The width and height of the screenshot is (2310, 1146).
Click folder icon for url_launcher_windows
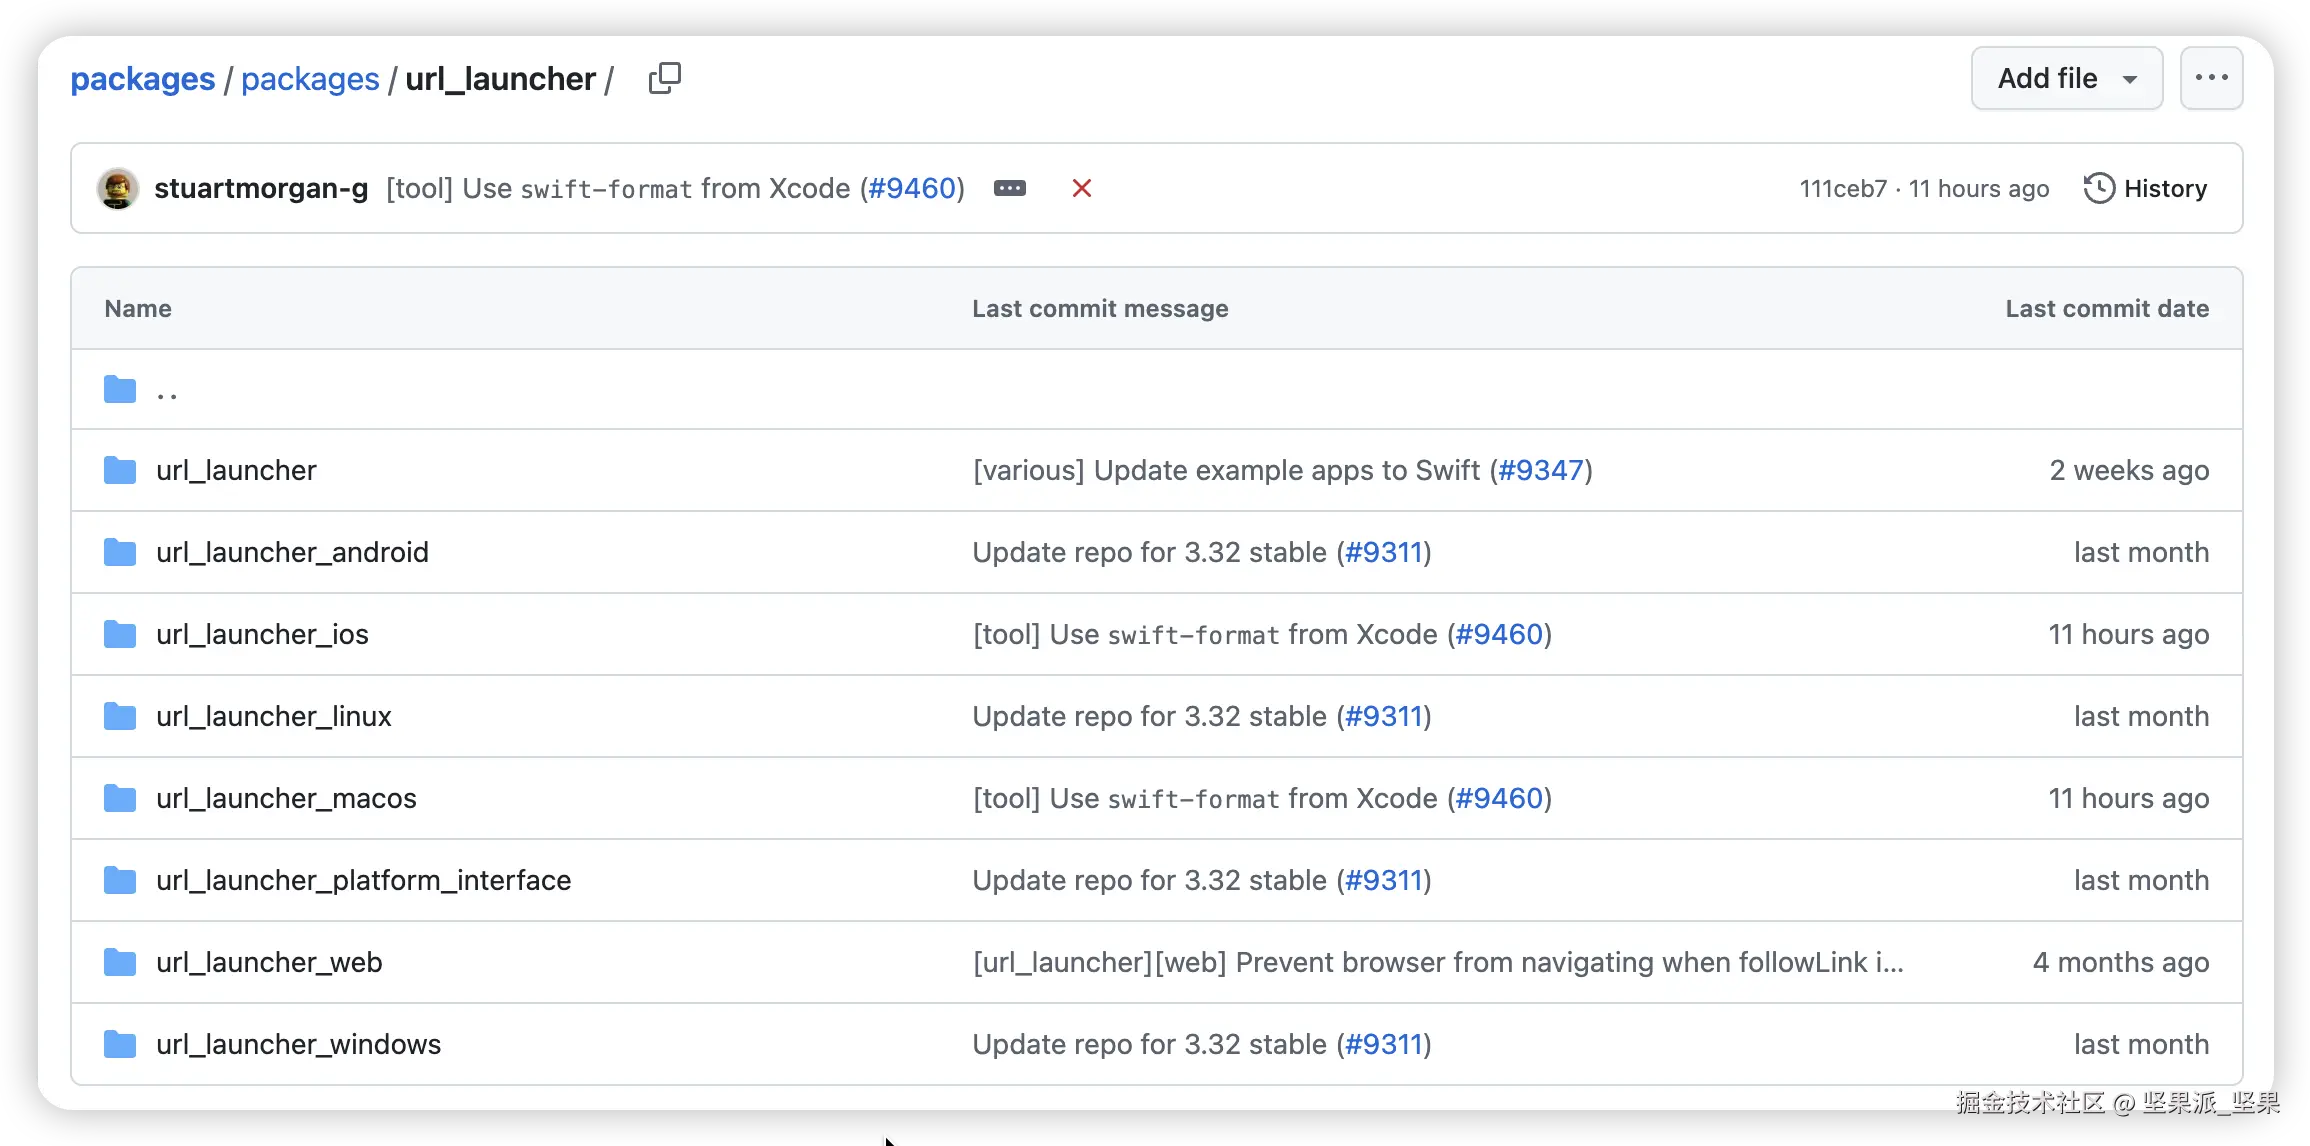pyautogui.click(x=120, y=1044)
